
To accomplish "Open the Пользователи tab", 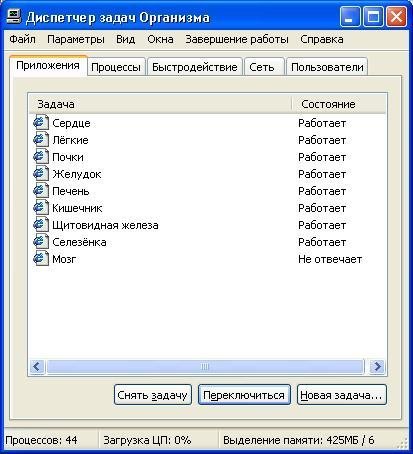I will (327, 67).
